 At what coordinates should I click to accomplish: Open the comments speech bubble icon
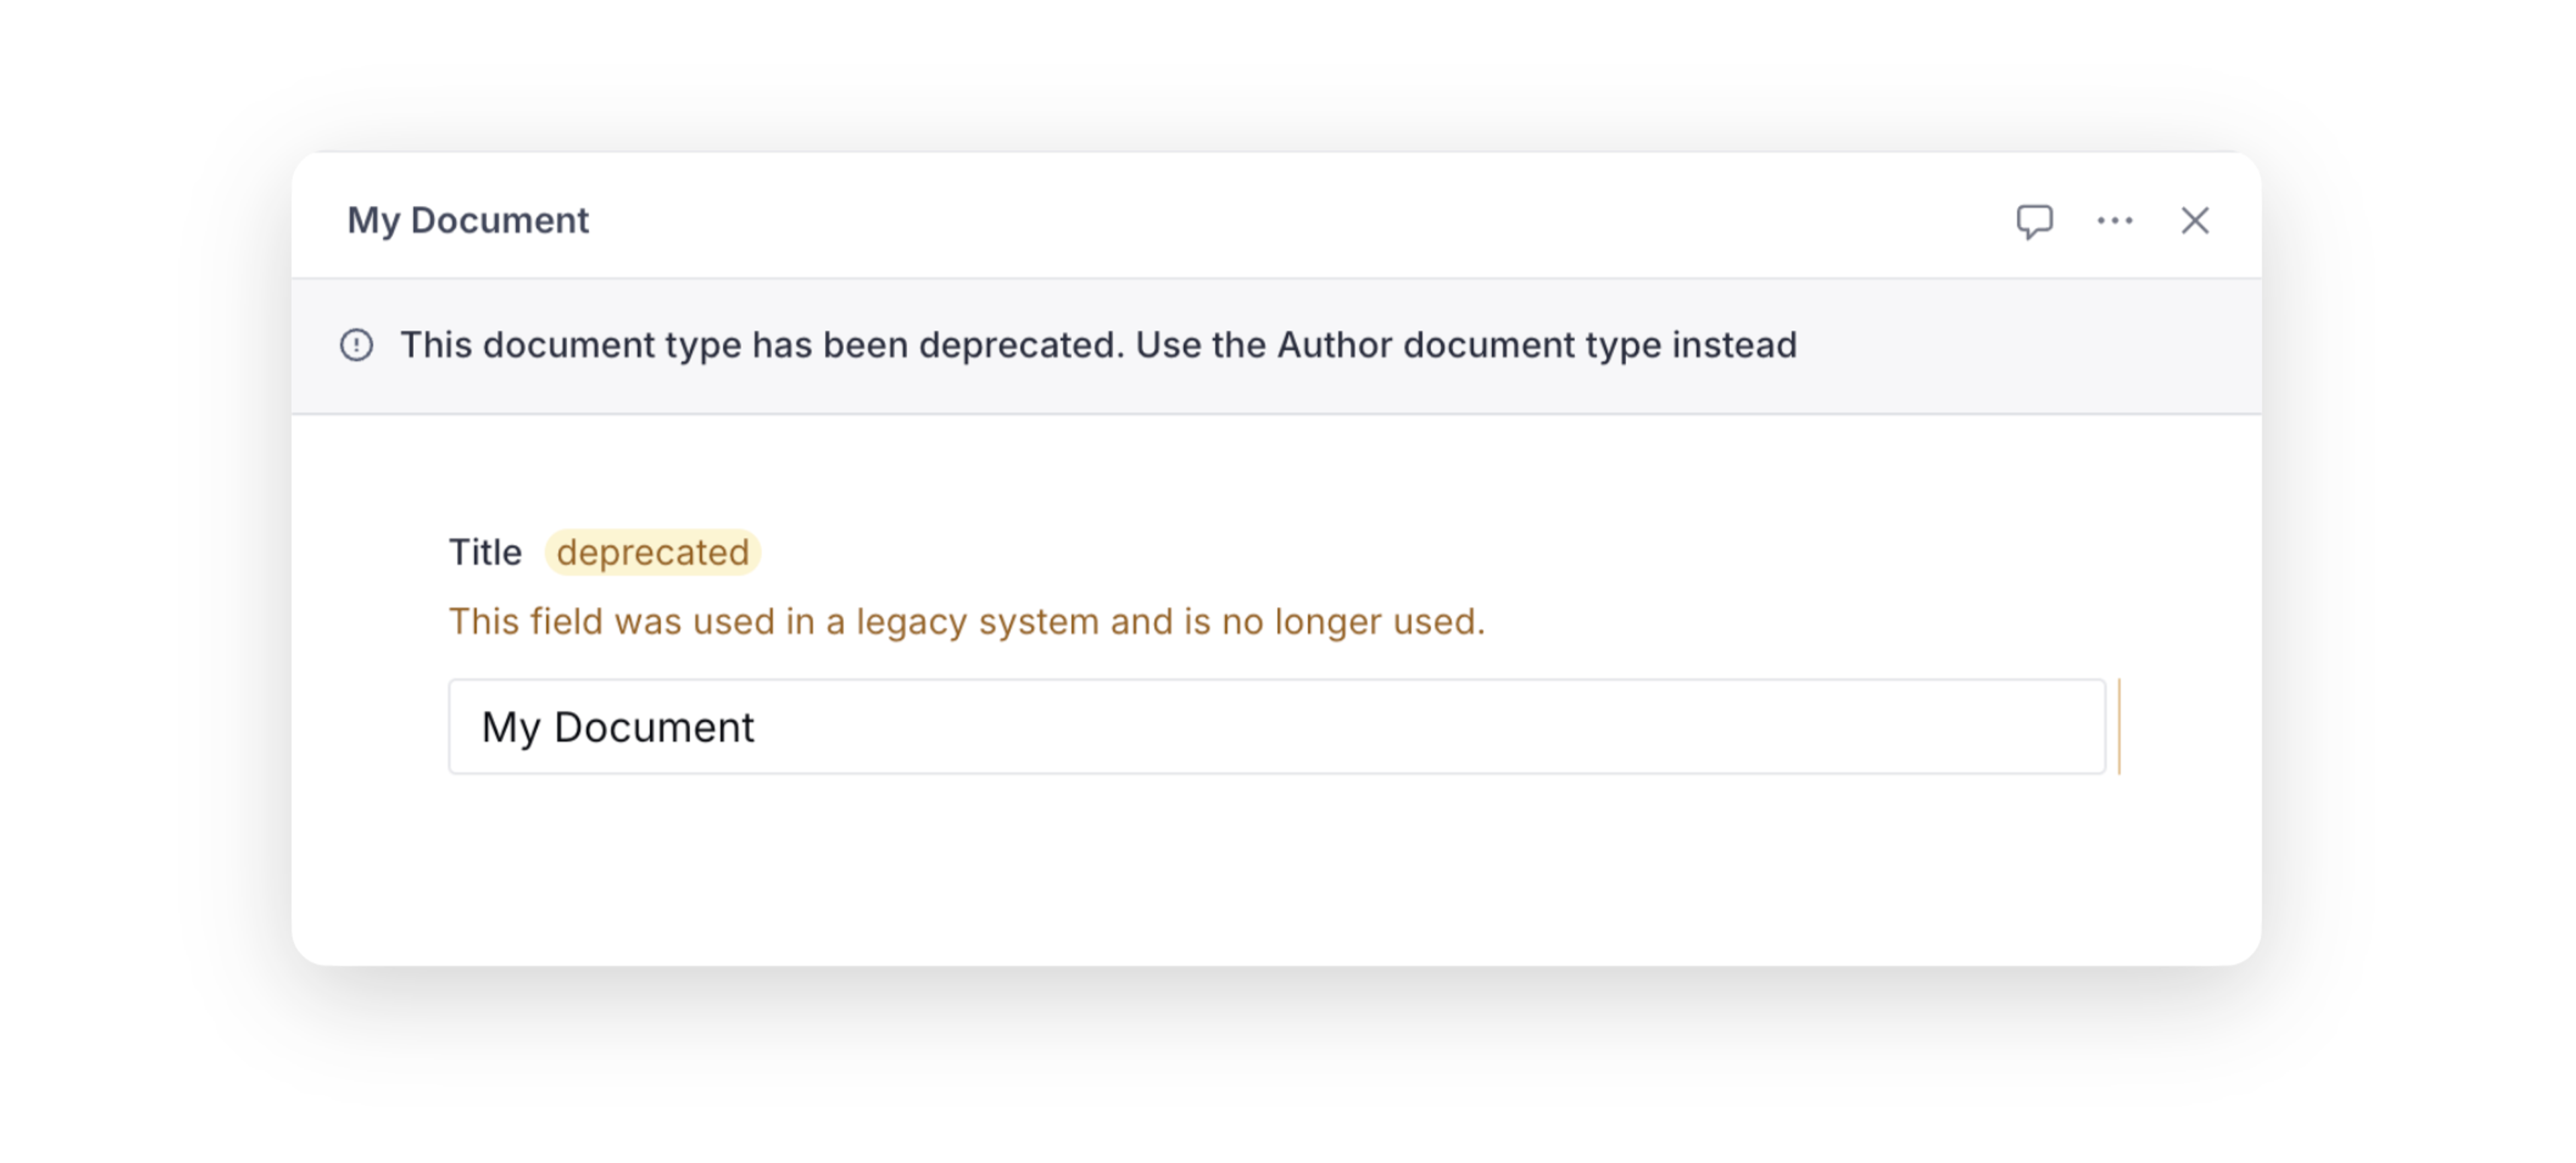point(2034,221)
